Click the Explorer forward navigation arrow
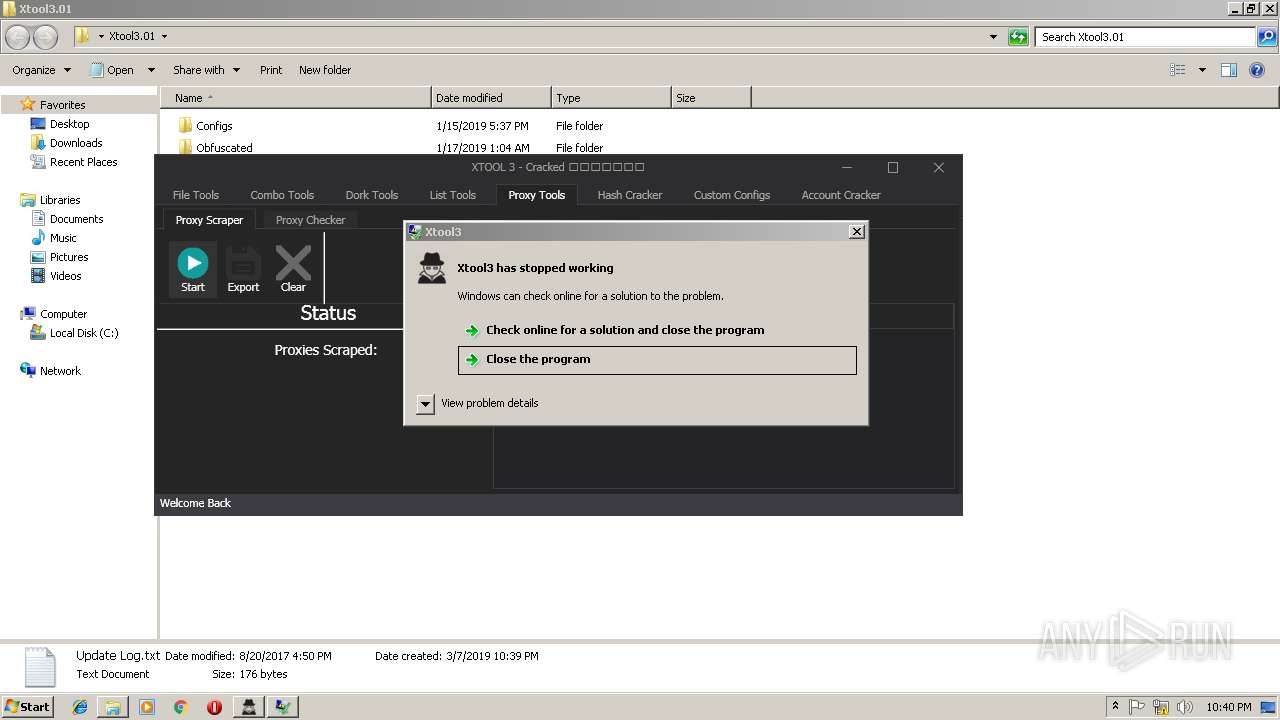Viewport: 1280px width, 720px height. click(46, 37)
